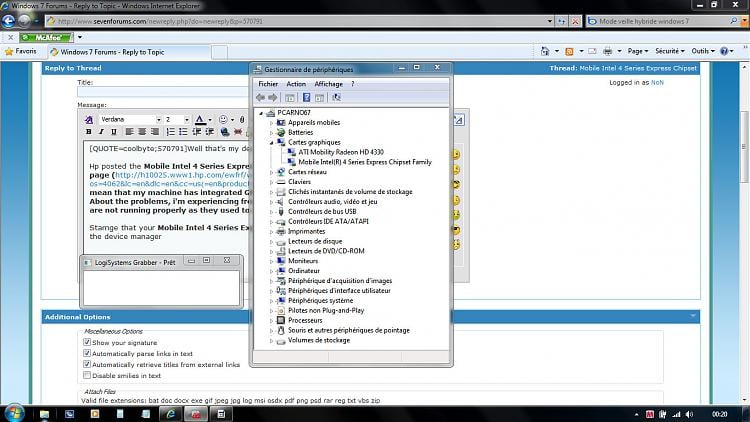This screenshot has height=422, width=750.
Task: Click browser refresh icon beside address bar
Action: coord(561,21)
